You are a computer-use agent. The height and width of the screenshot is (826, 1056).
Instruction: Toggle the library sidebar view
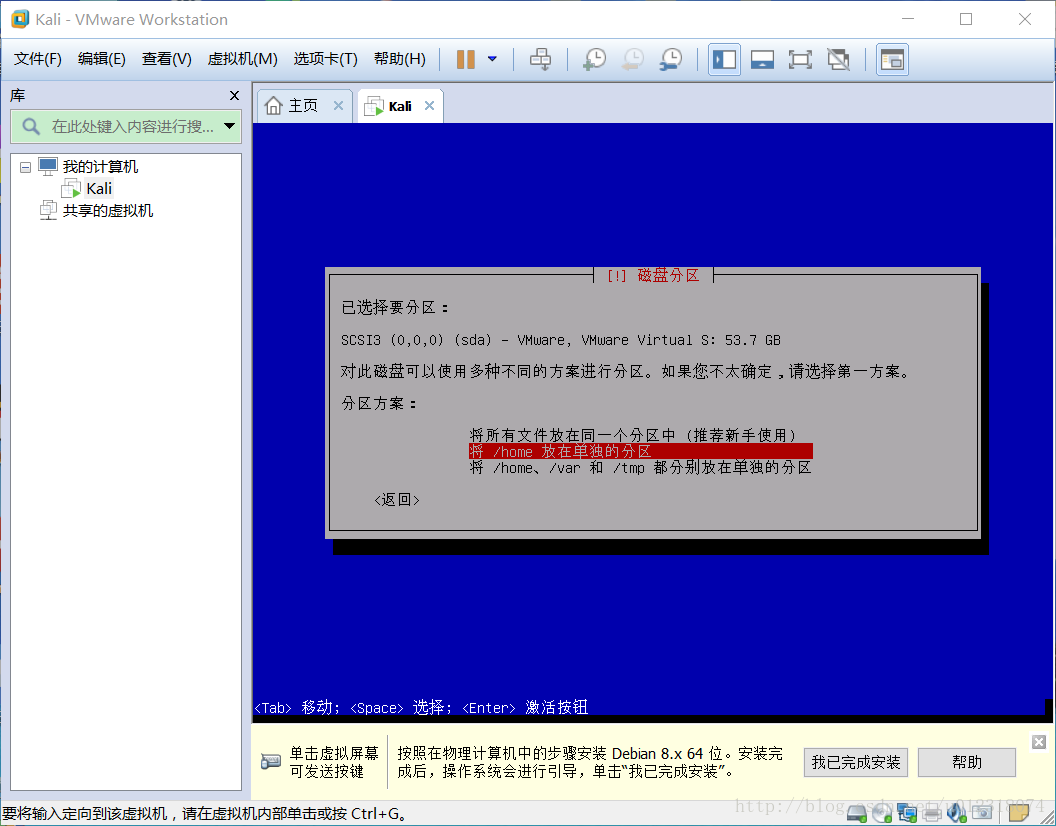pos(724,59)
